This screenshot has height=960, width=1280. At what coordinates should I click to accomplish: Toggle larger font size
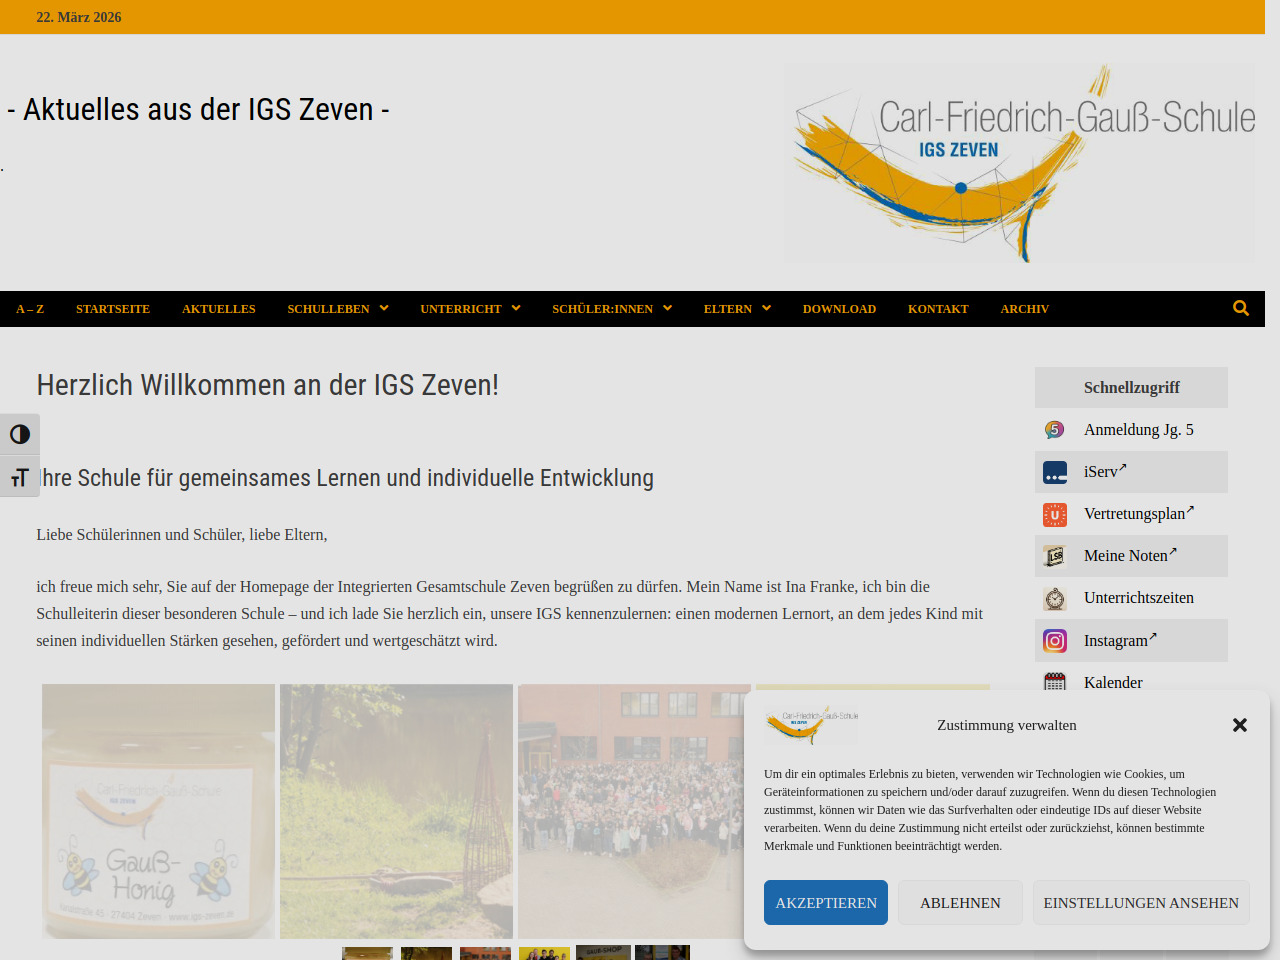(20, 477)
